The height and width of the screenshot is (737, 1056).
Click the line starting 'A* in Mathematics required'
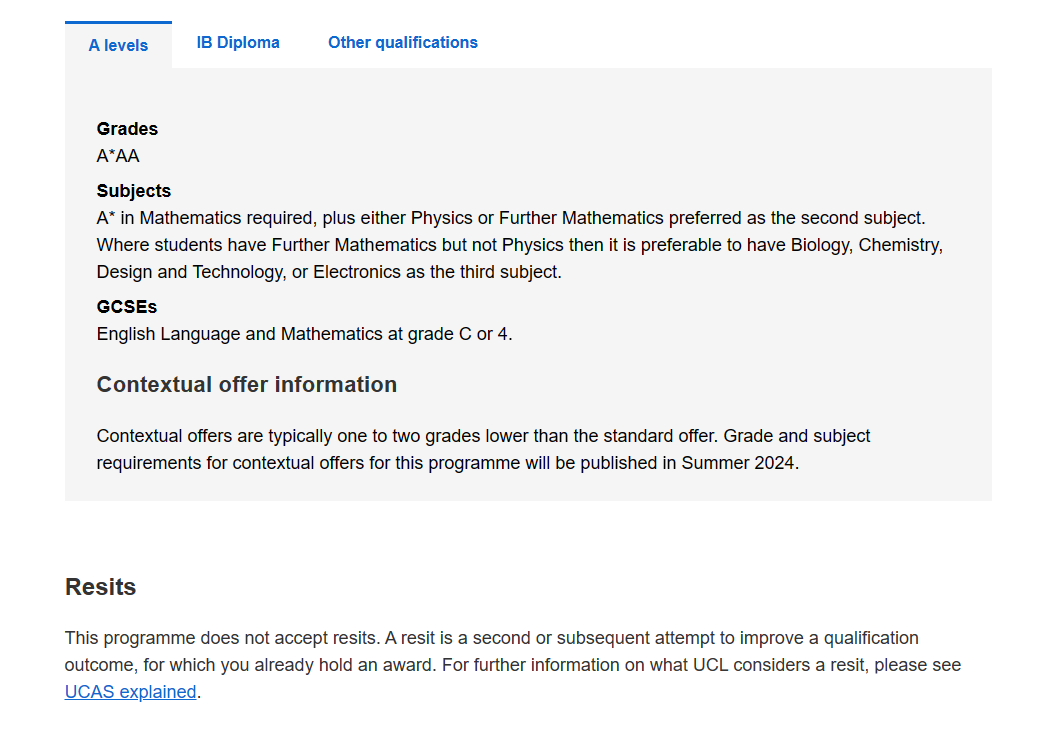(511, 218)
